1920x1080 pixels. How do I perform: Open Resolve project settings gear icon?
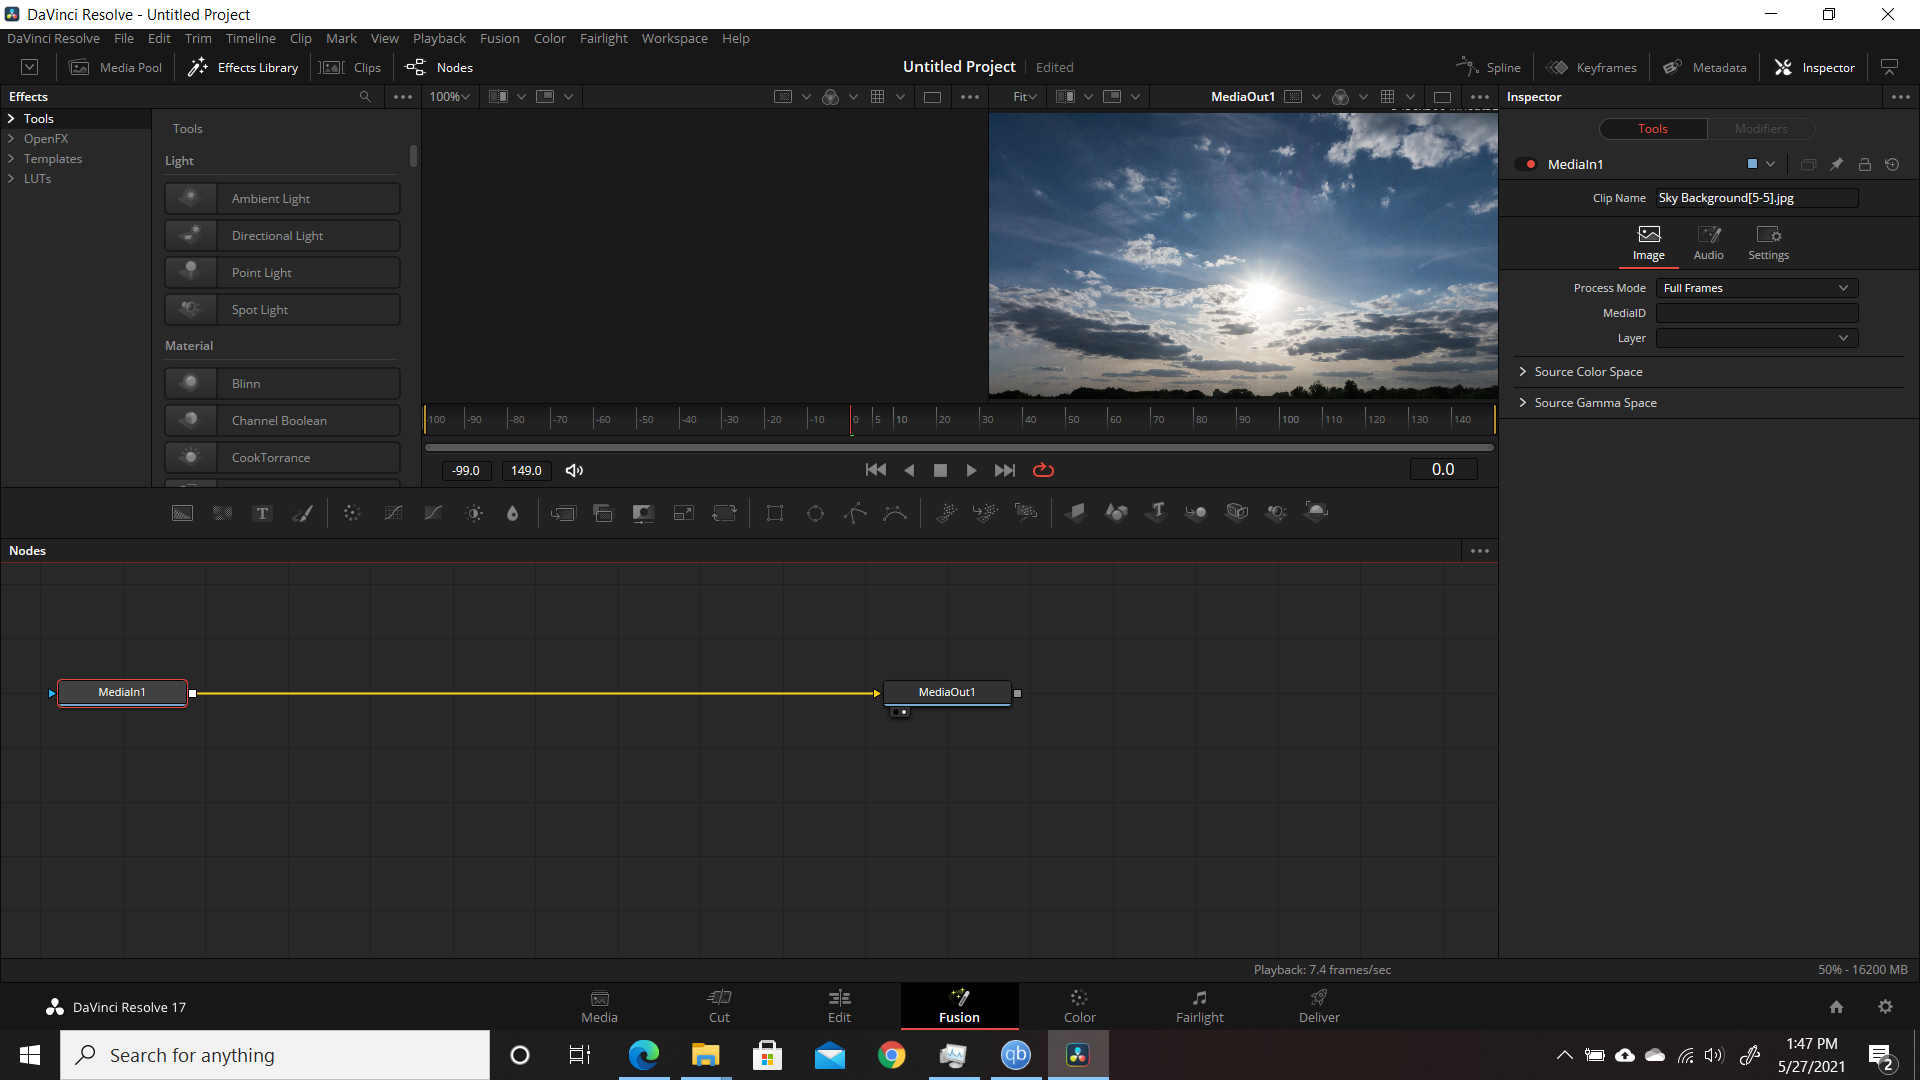[x=1885, y=1007]
